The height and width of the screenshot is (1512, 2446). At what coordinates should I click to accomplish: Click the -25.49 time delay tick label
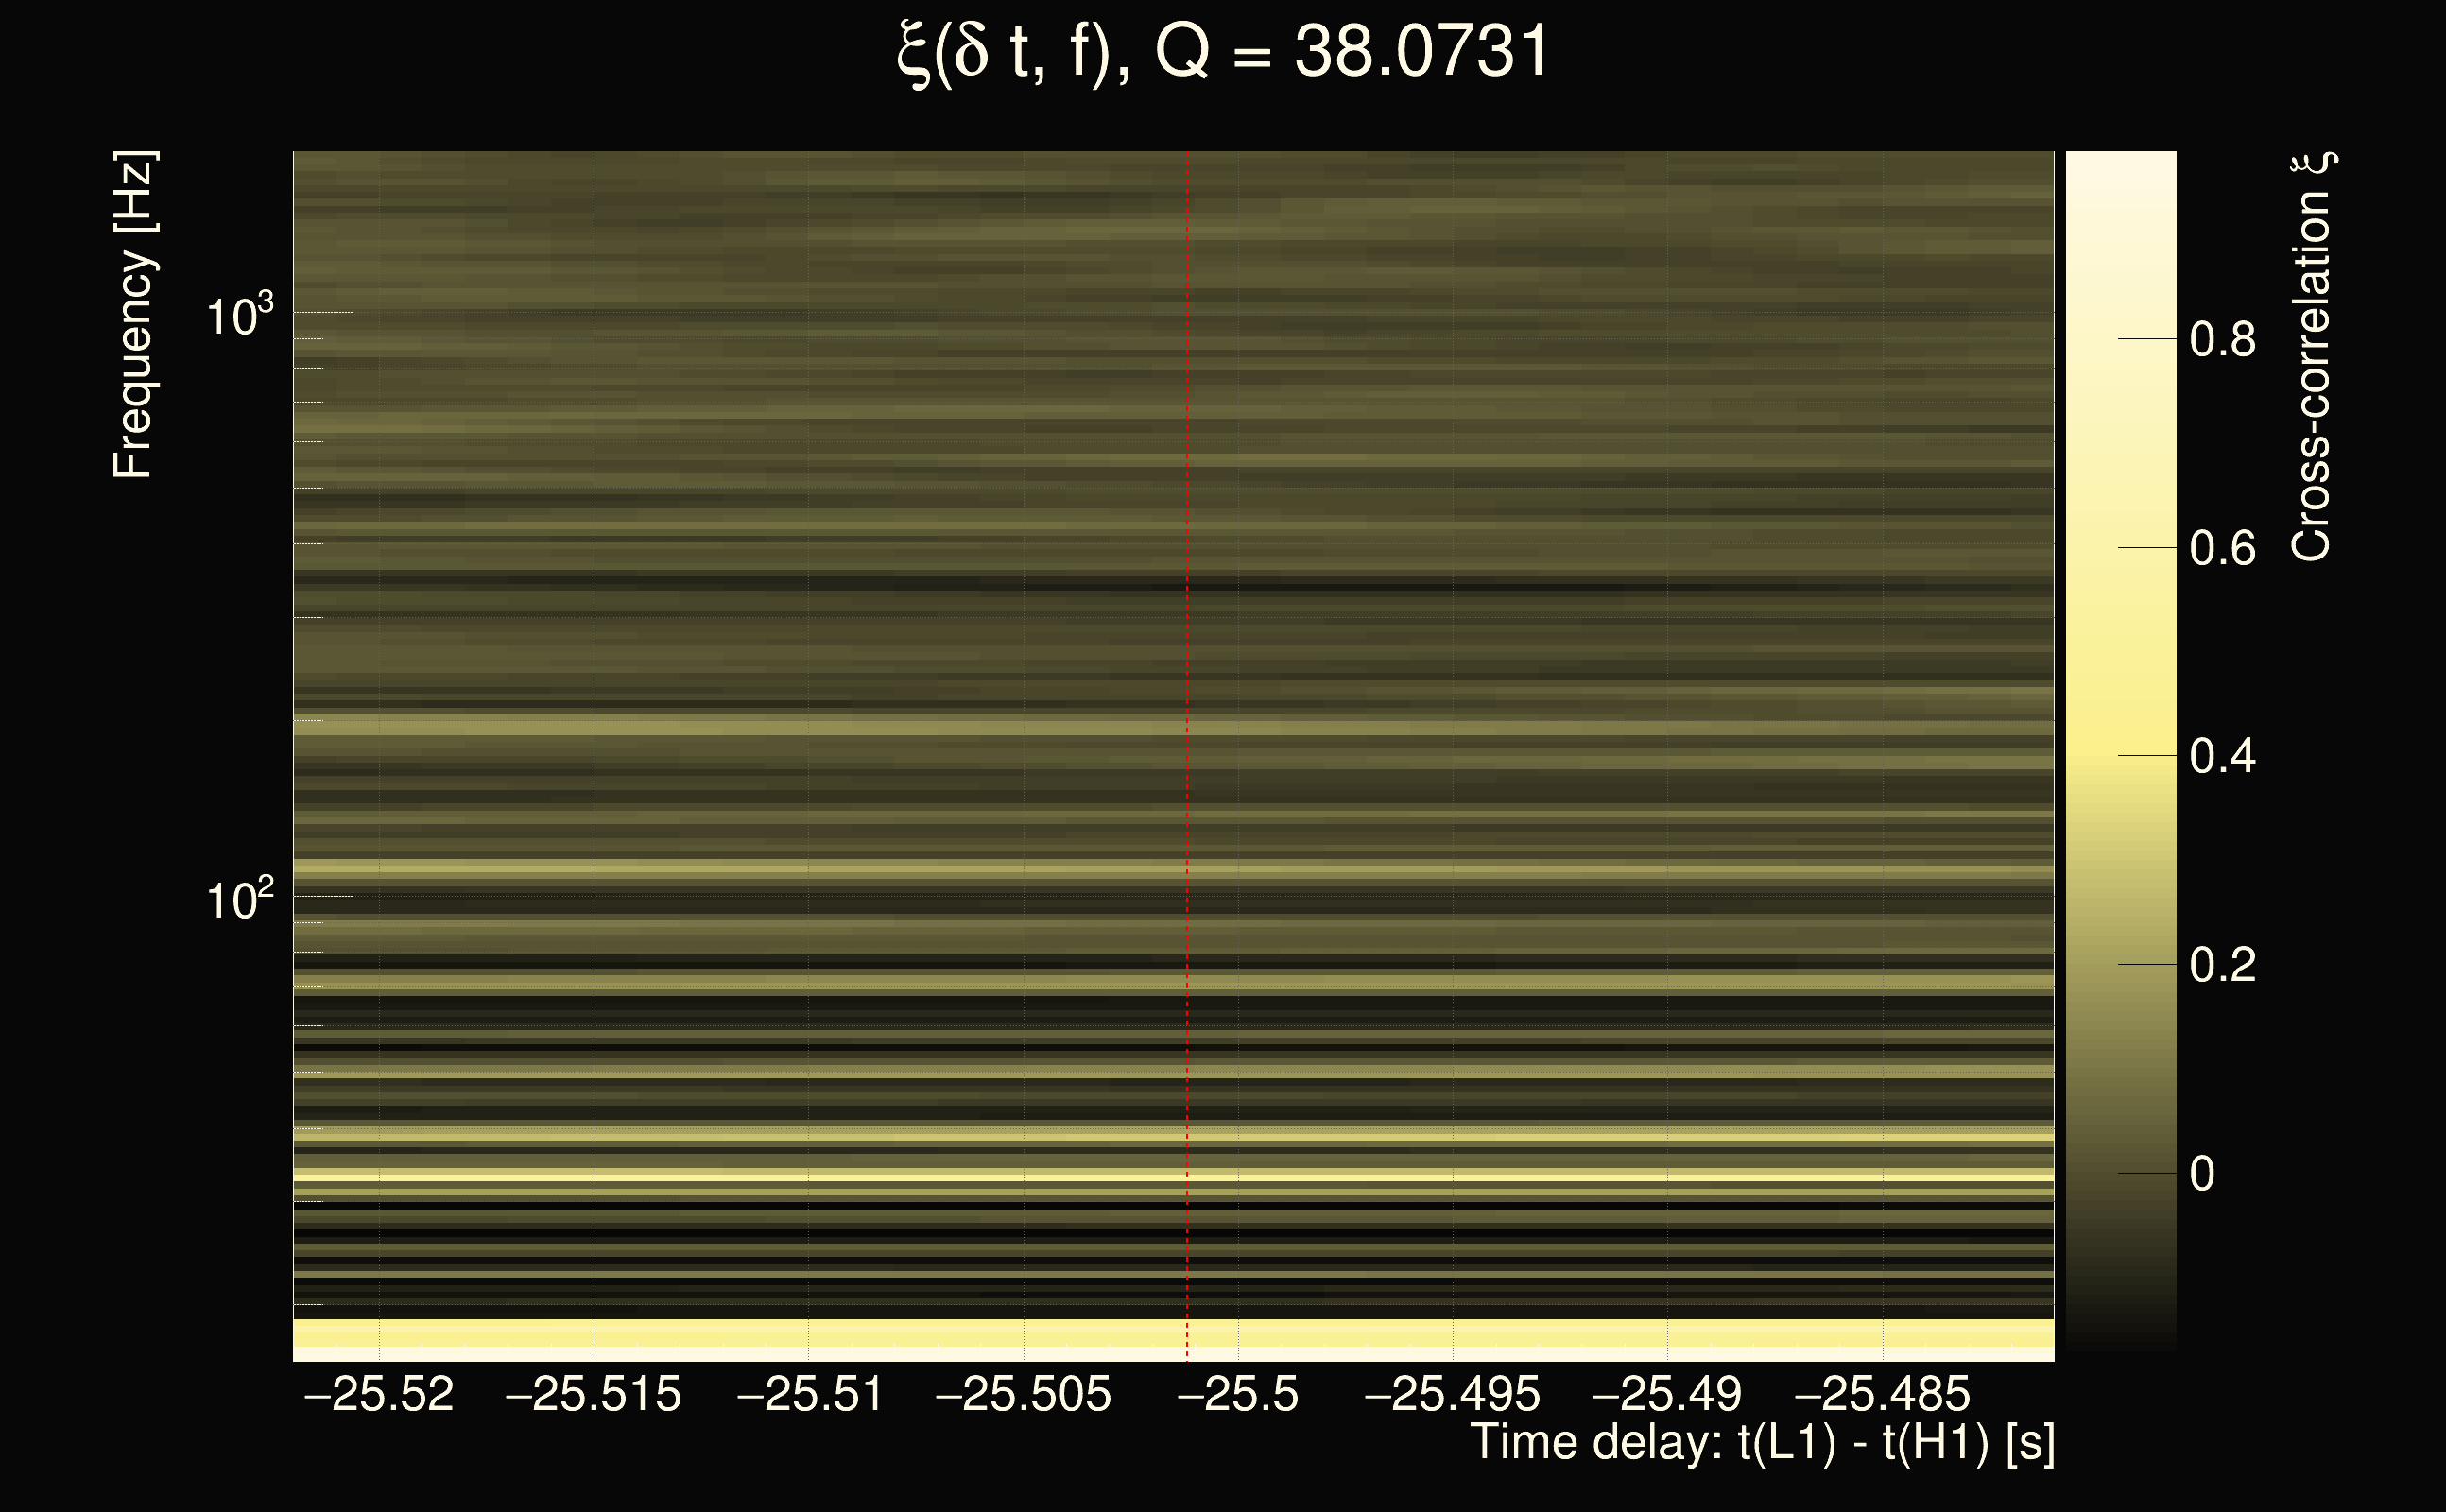click(1667, 1394)
